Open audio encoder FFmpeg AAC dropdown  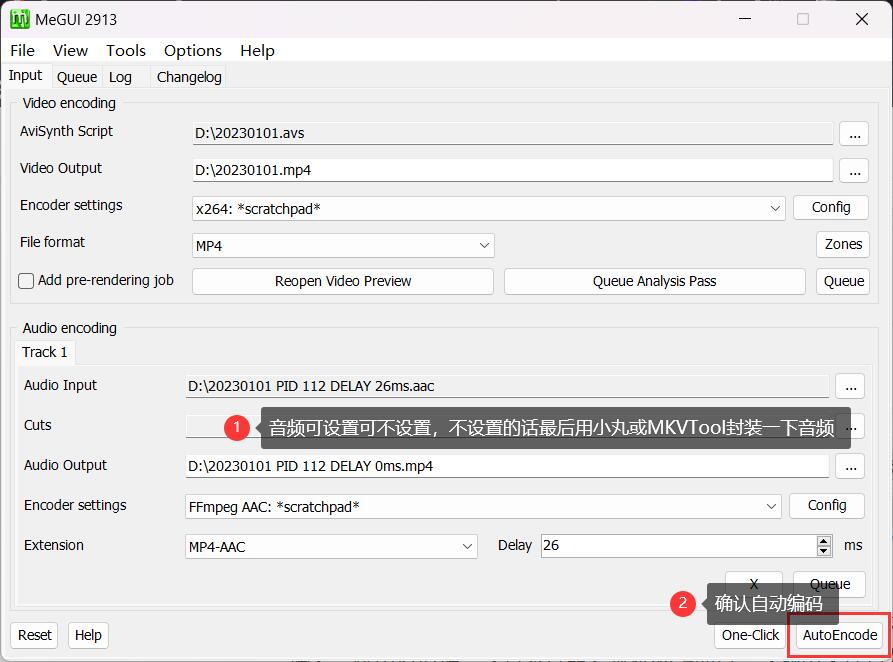(771, 506)
